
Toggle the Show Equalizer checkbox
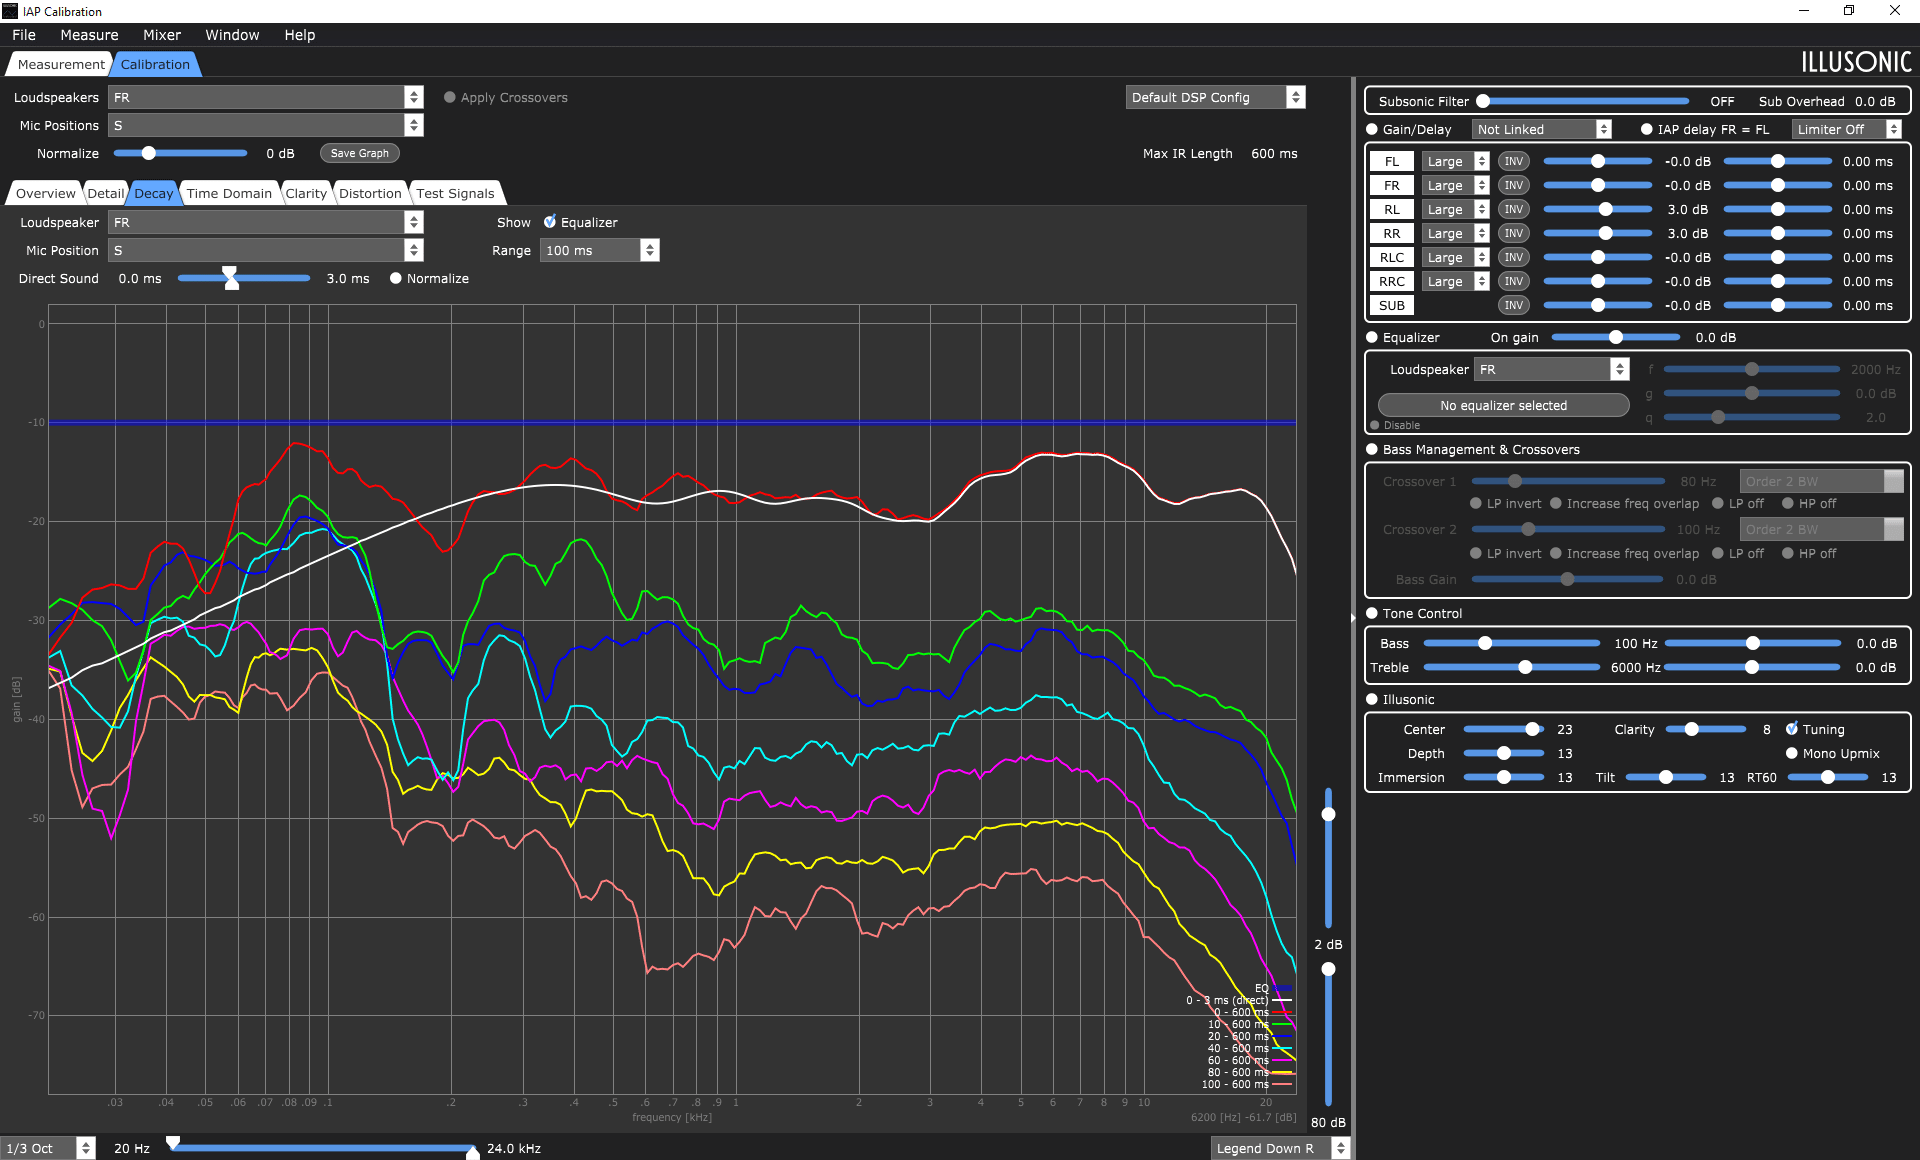550,222
